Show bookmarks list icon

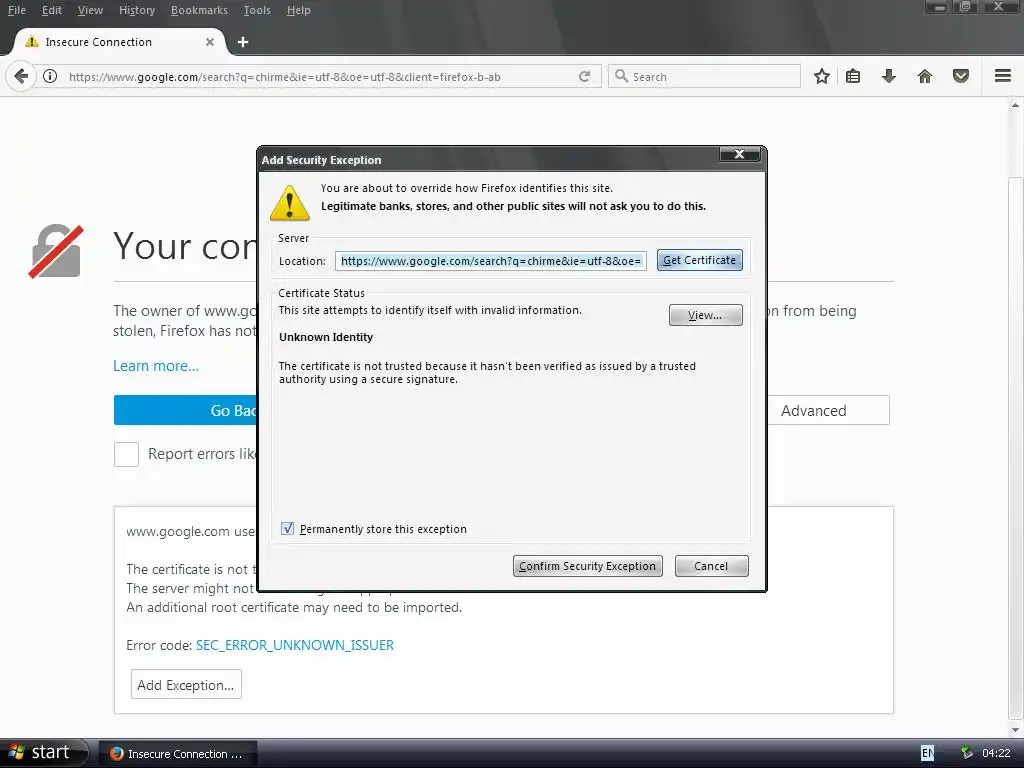[x=853, y=76]
